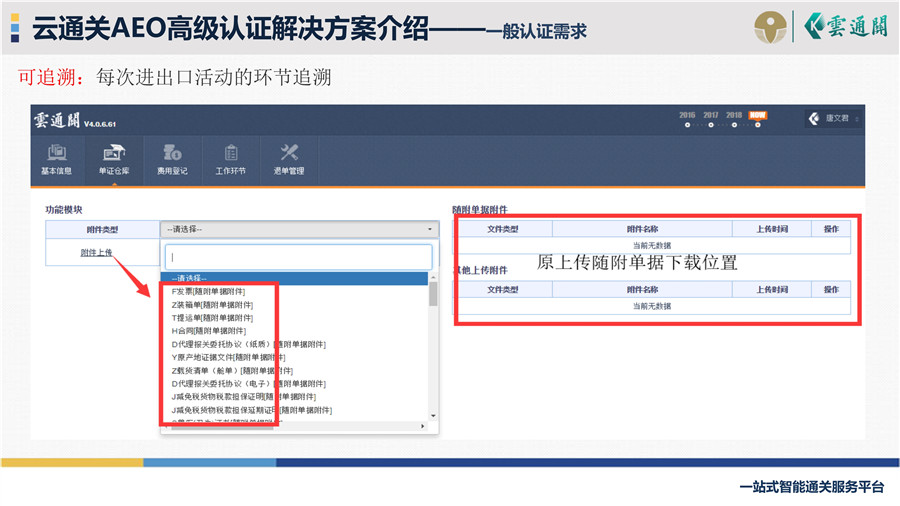Click 上传时间 header in 其他上传附件 table
900x506 pixels.
point(772,290)
